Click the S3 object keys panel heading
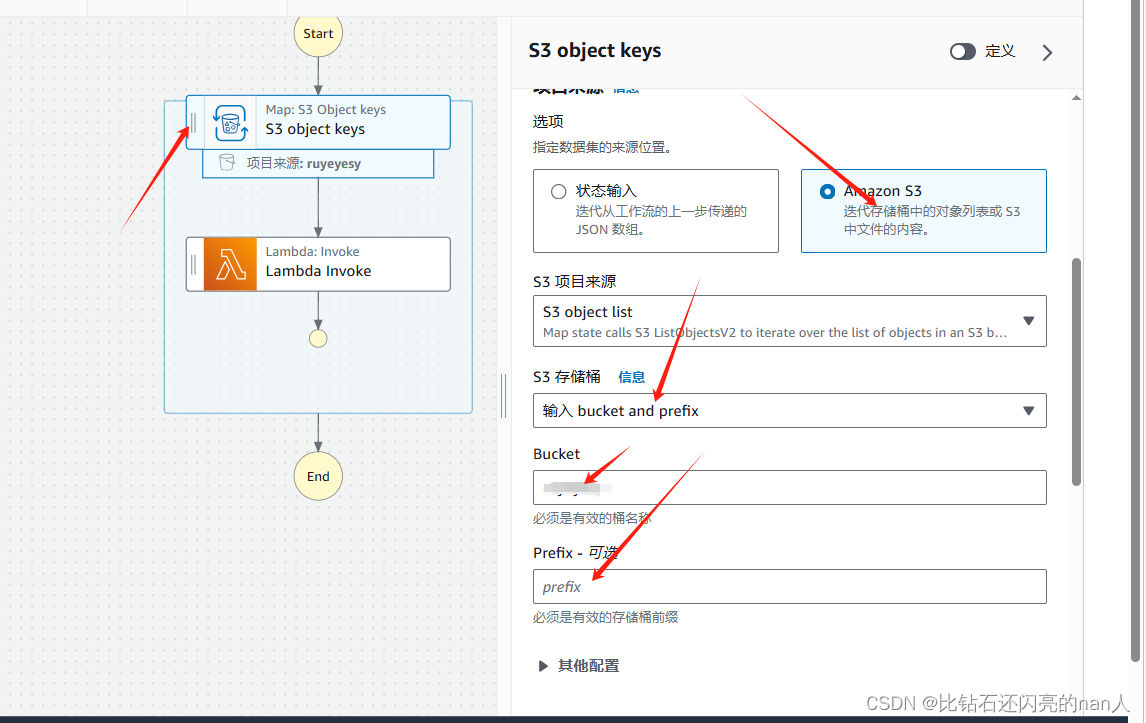Screen dimensions: 1146x723 (x=595, y=50)
